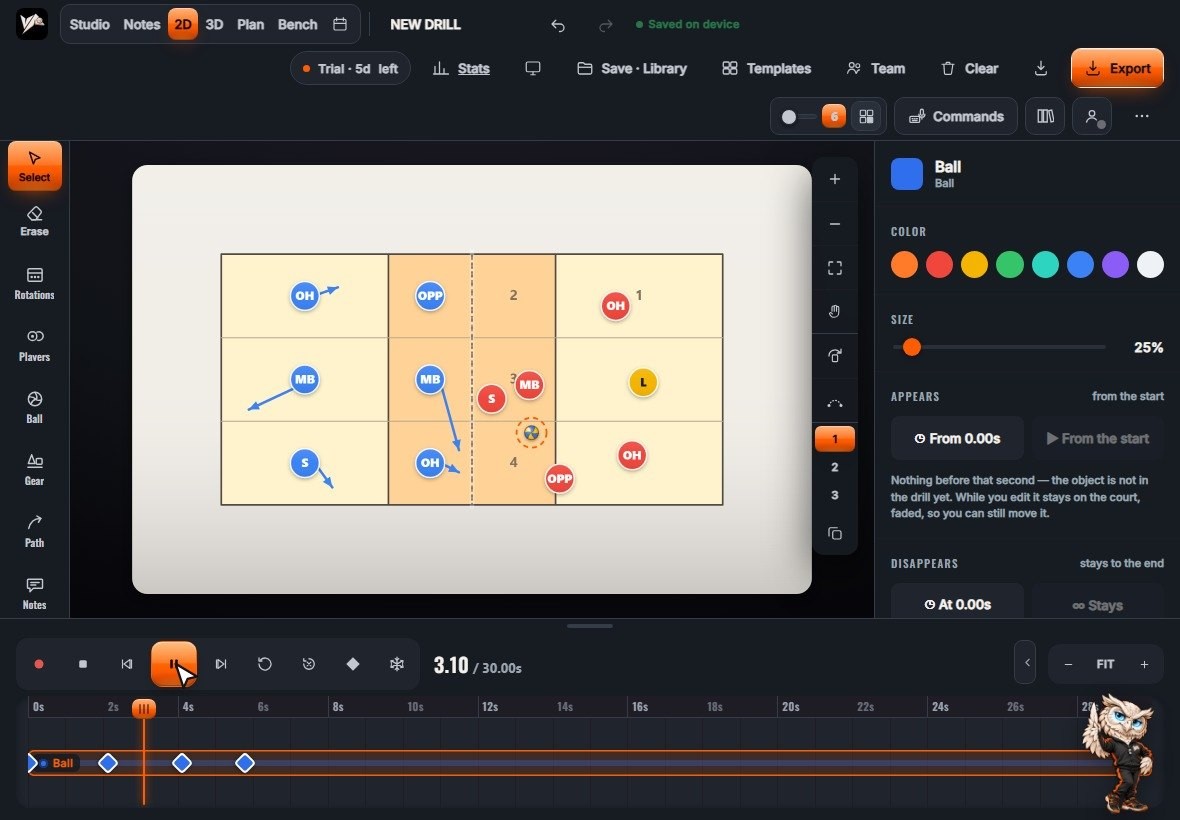Skip to next keyframe
Image resolution: width=1180 pixels, height=820 pixels.
tap(220, 664)
